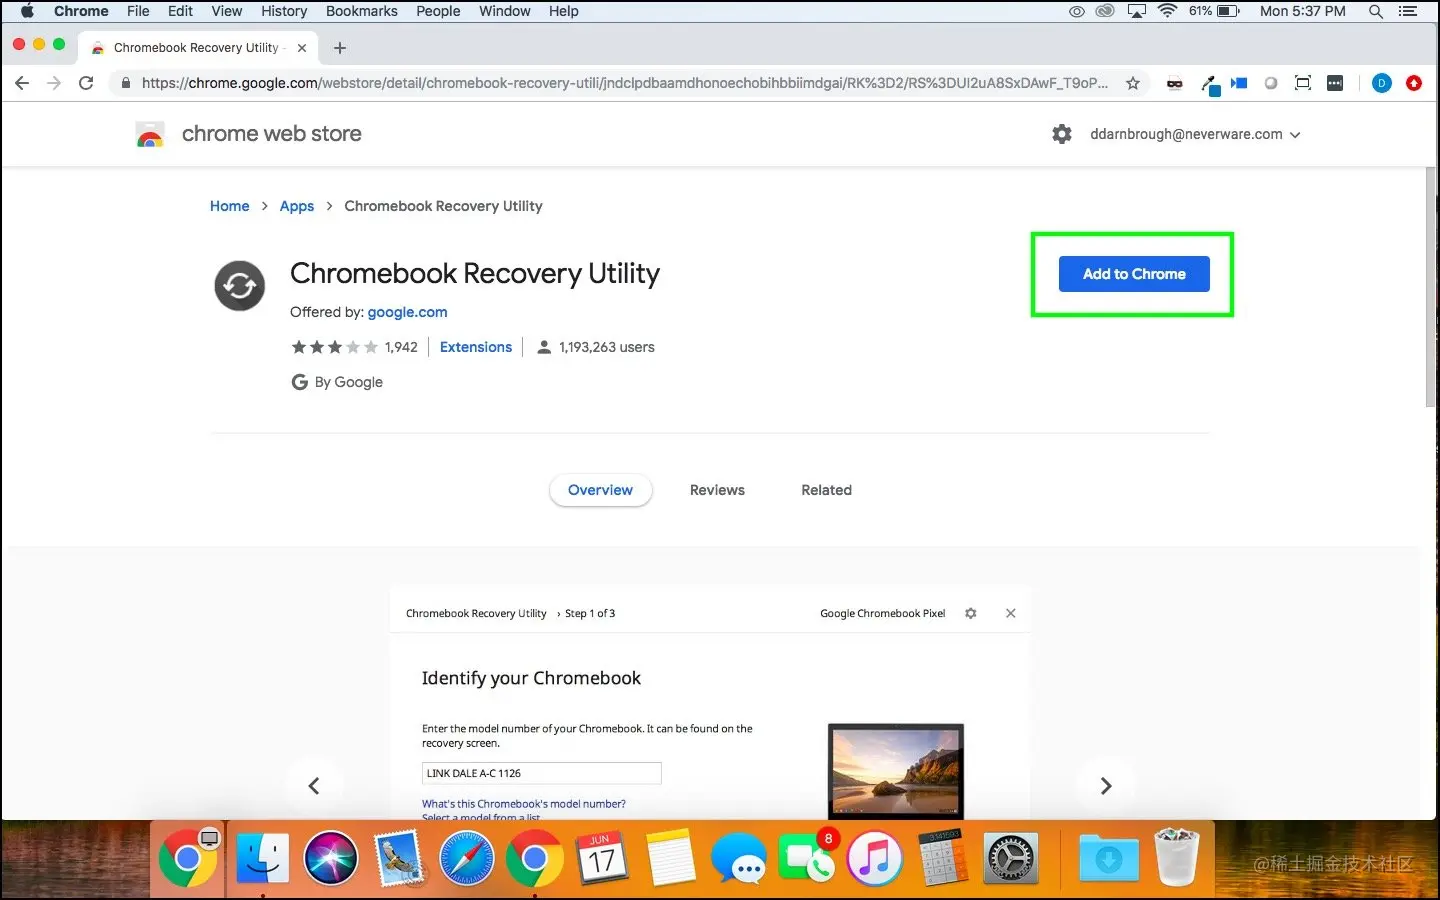Open the Downloads folder in the dock
This screenshot has height=900, width=1440.
[x=1108, y=858]
